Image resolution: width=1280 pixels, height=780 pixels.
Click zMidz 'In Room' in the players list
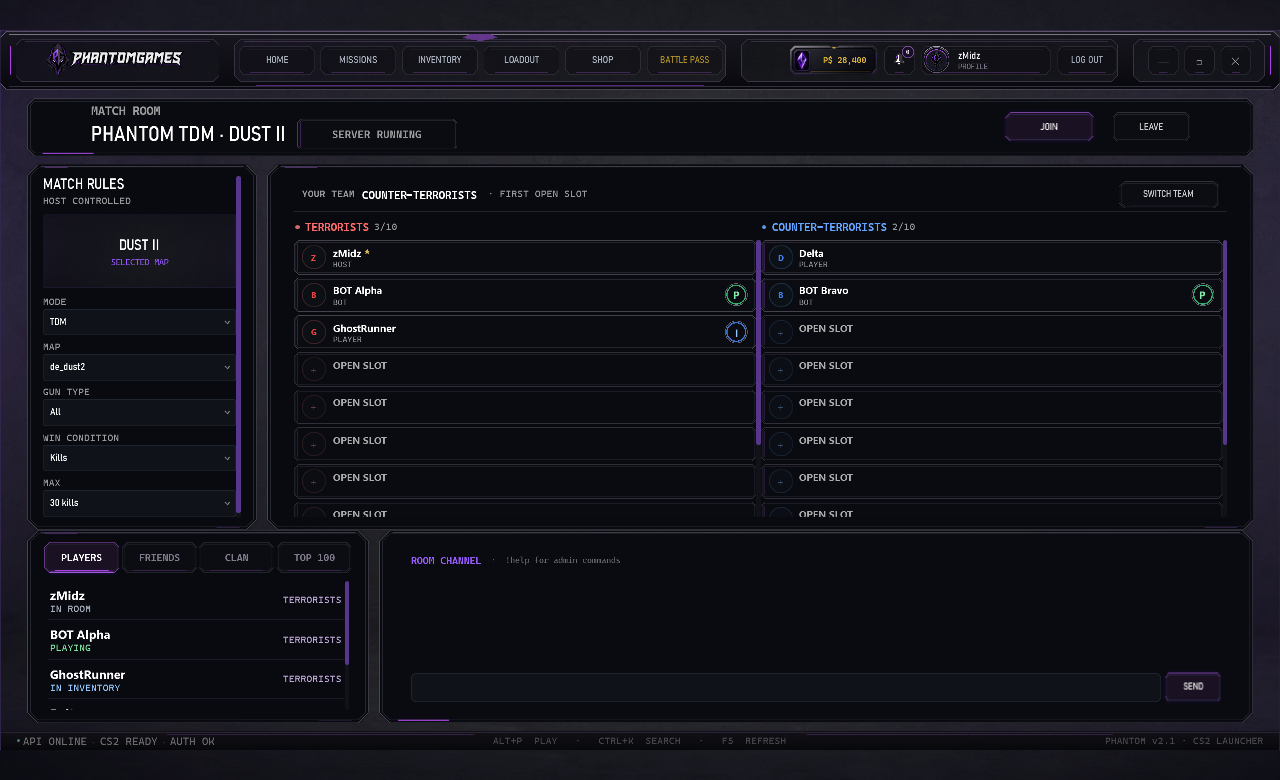coord(196,601)
